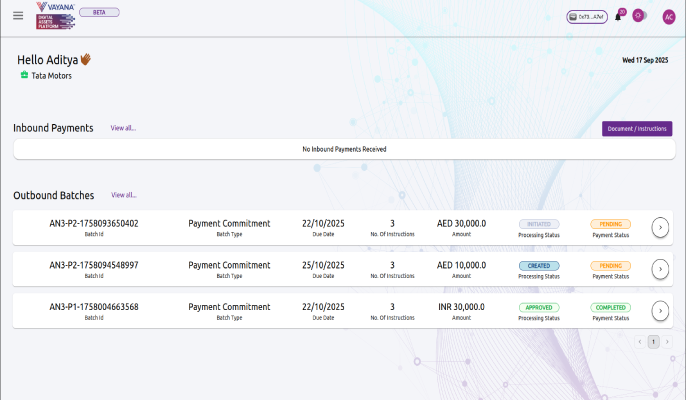Screen dimensions: 686x400
Task: Click the BETA badge
Action: pos(106,12)
